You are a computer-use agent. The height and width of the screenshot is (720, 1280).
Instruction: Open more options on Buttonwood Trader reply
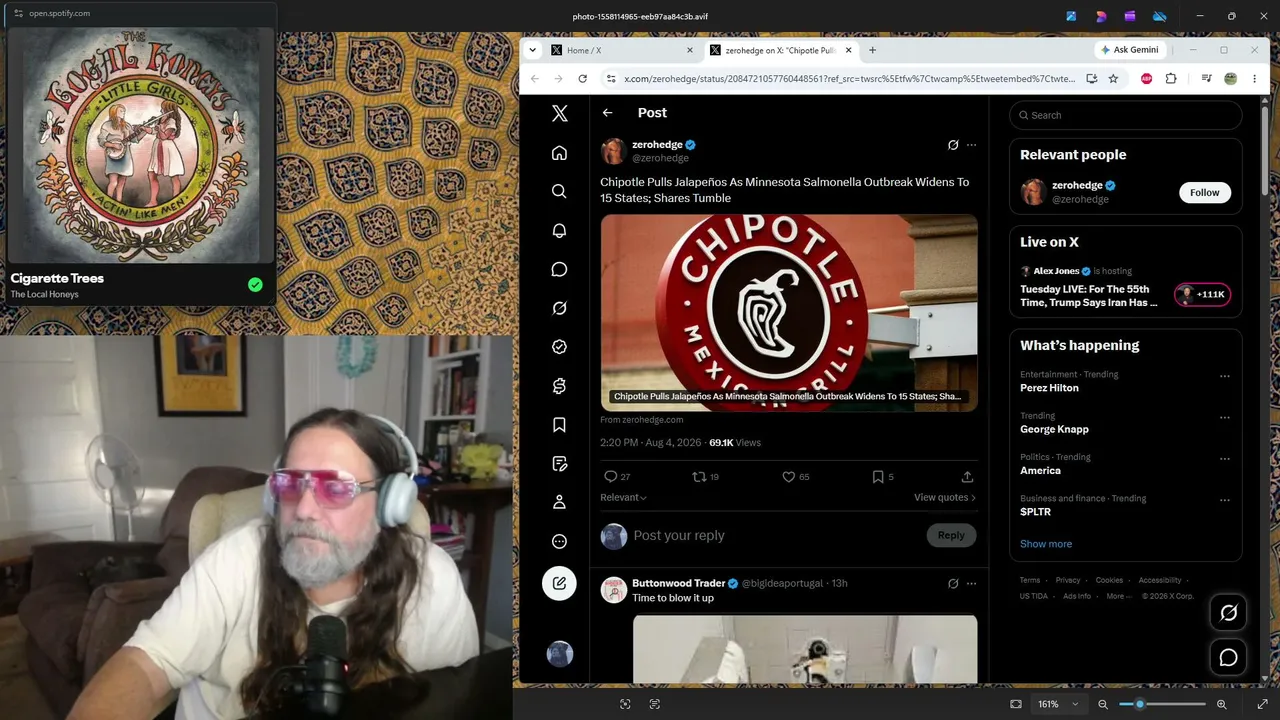[x=971, y=583]
